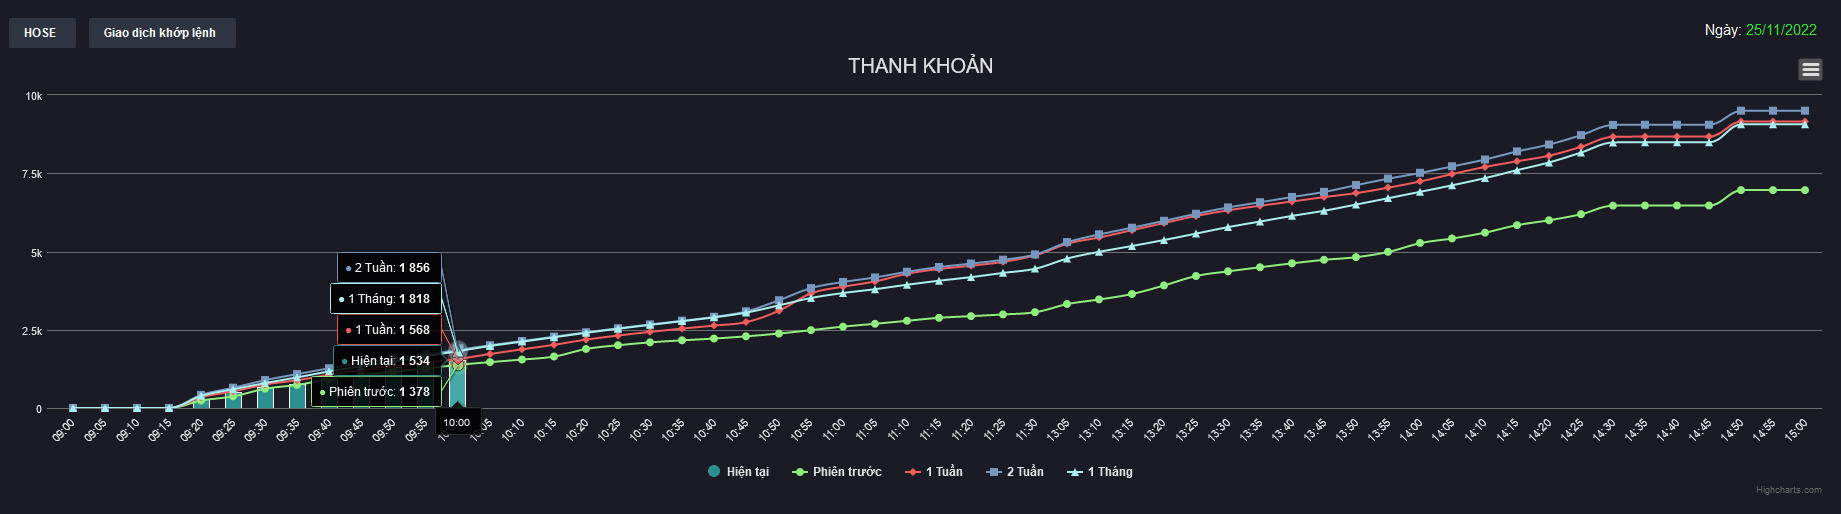
Task: Hide the Phiên trước legend series
Action: coord(838,472)
